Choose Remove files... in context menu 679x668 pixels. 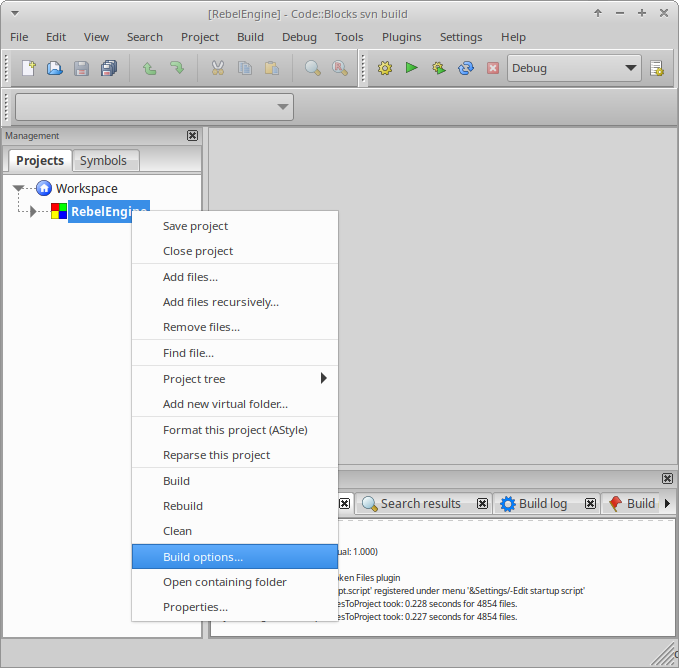tap(235, 327)
